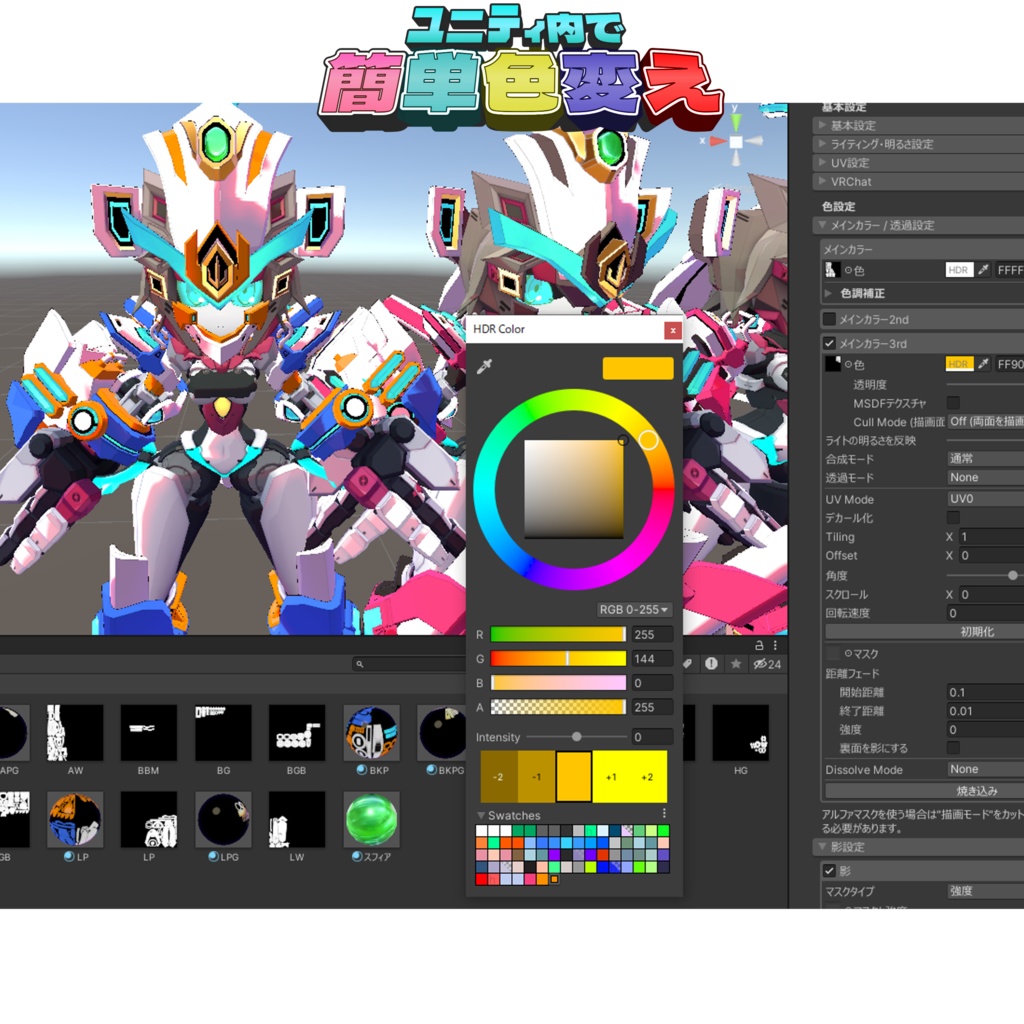Select the black LP texture asset
Viewport: 1024px width, 1024px height.
pyautogui.click(x=149, y=819)
